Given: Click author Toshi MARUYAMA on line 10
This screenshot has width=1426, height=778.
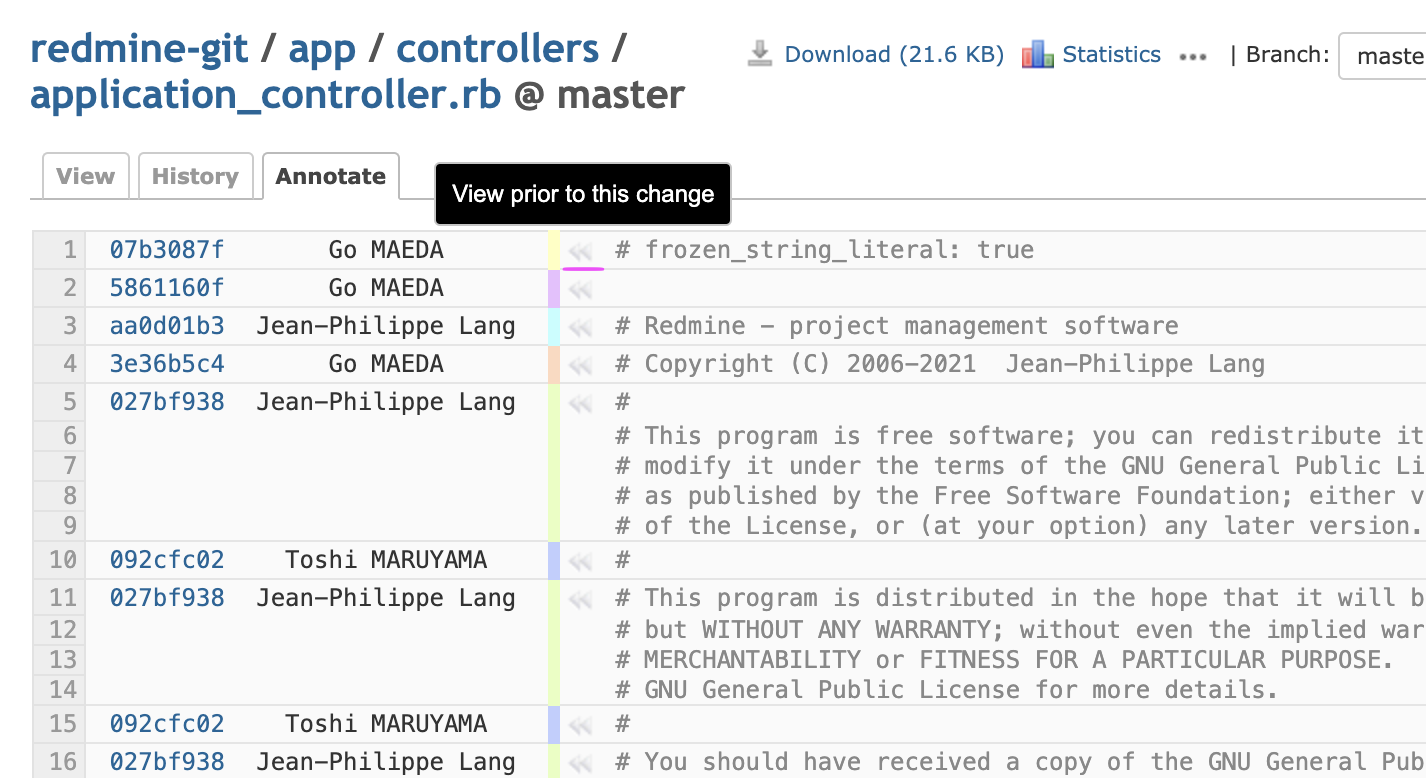Looking at the screenshot, I should [x=386, y=560].
